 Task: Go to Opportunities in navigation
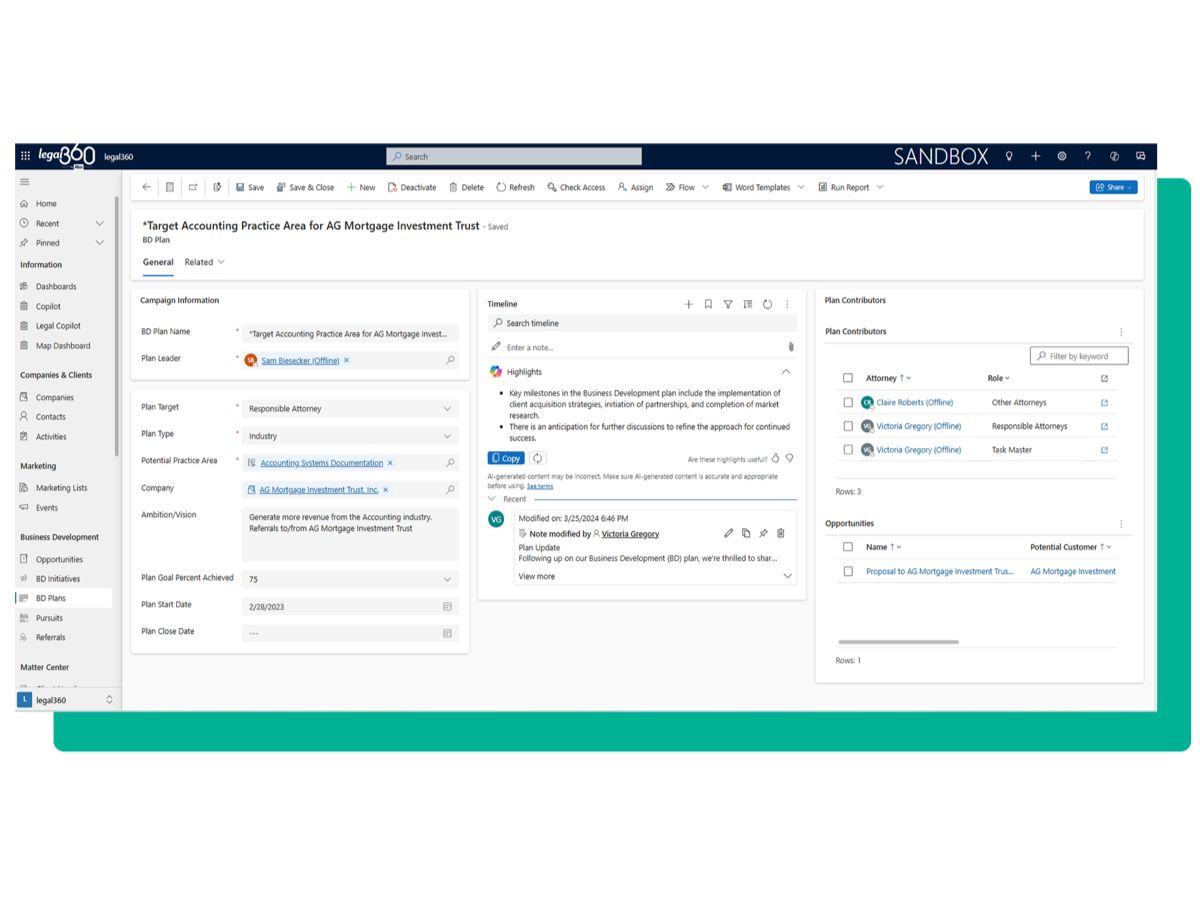tap(59, 559)
